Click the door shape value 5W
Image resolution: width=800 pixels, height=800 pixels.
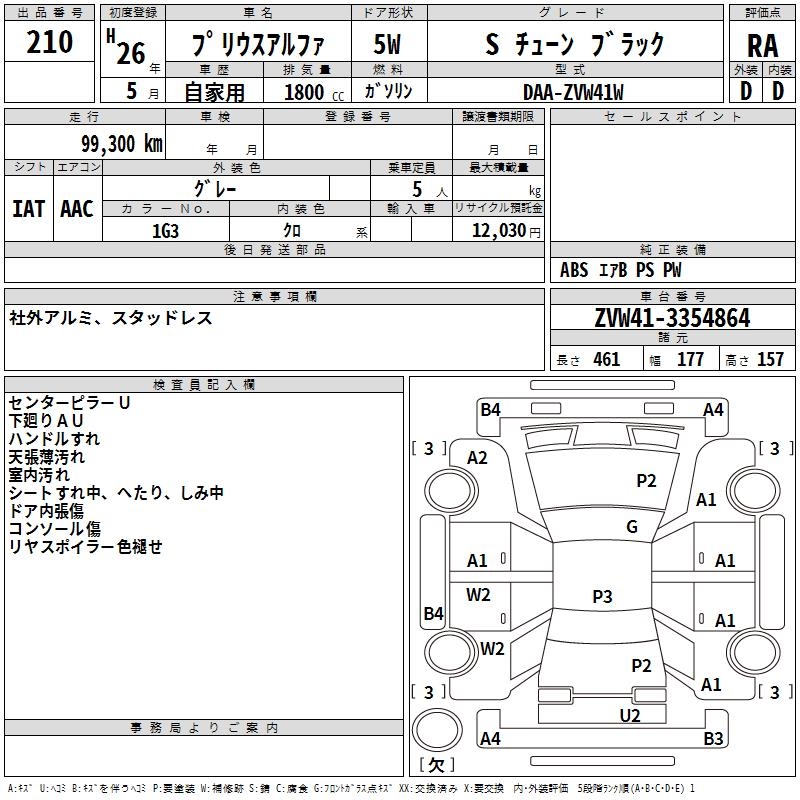387,44
